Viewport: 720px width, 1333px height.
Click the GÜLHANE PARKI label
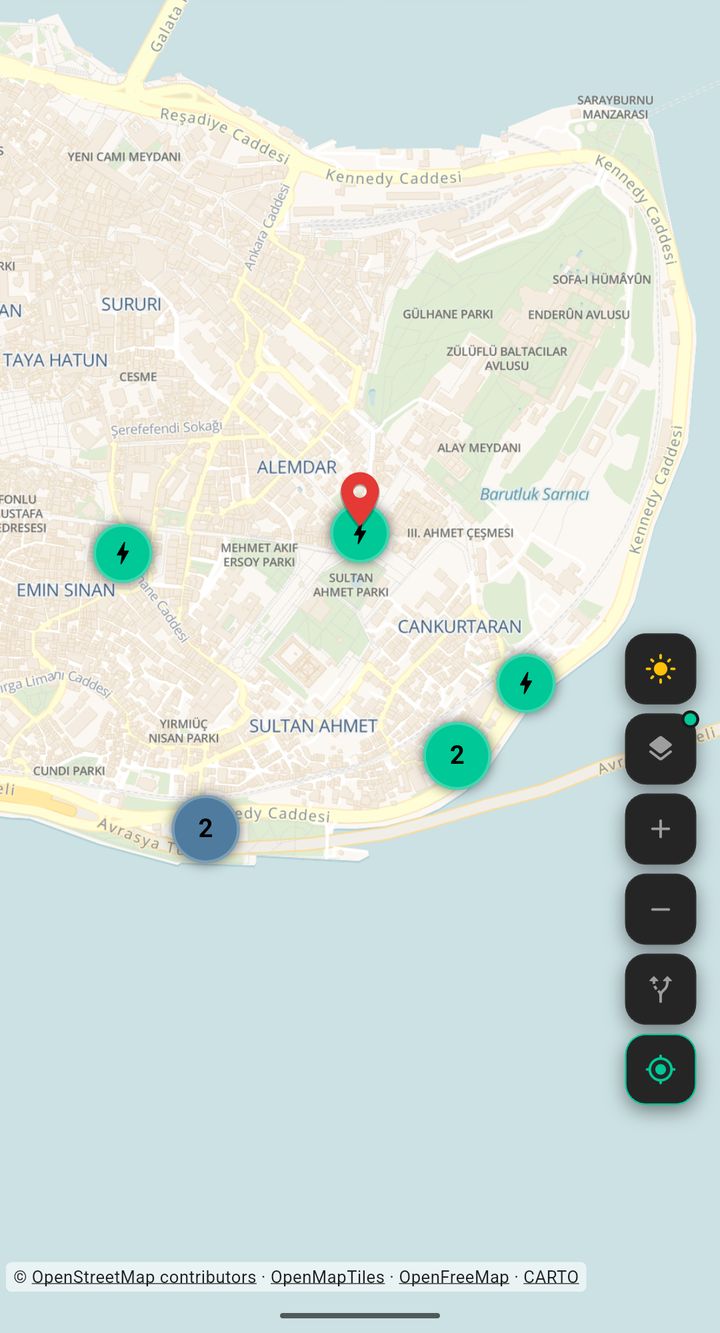pos(448,314)
